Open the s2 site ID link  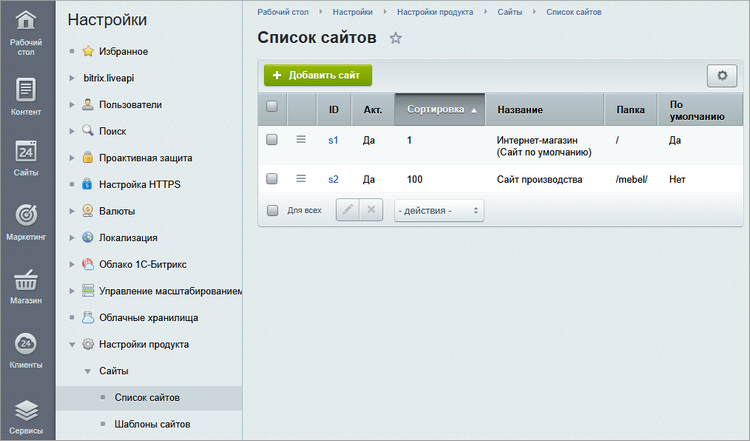point(333,179)
